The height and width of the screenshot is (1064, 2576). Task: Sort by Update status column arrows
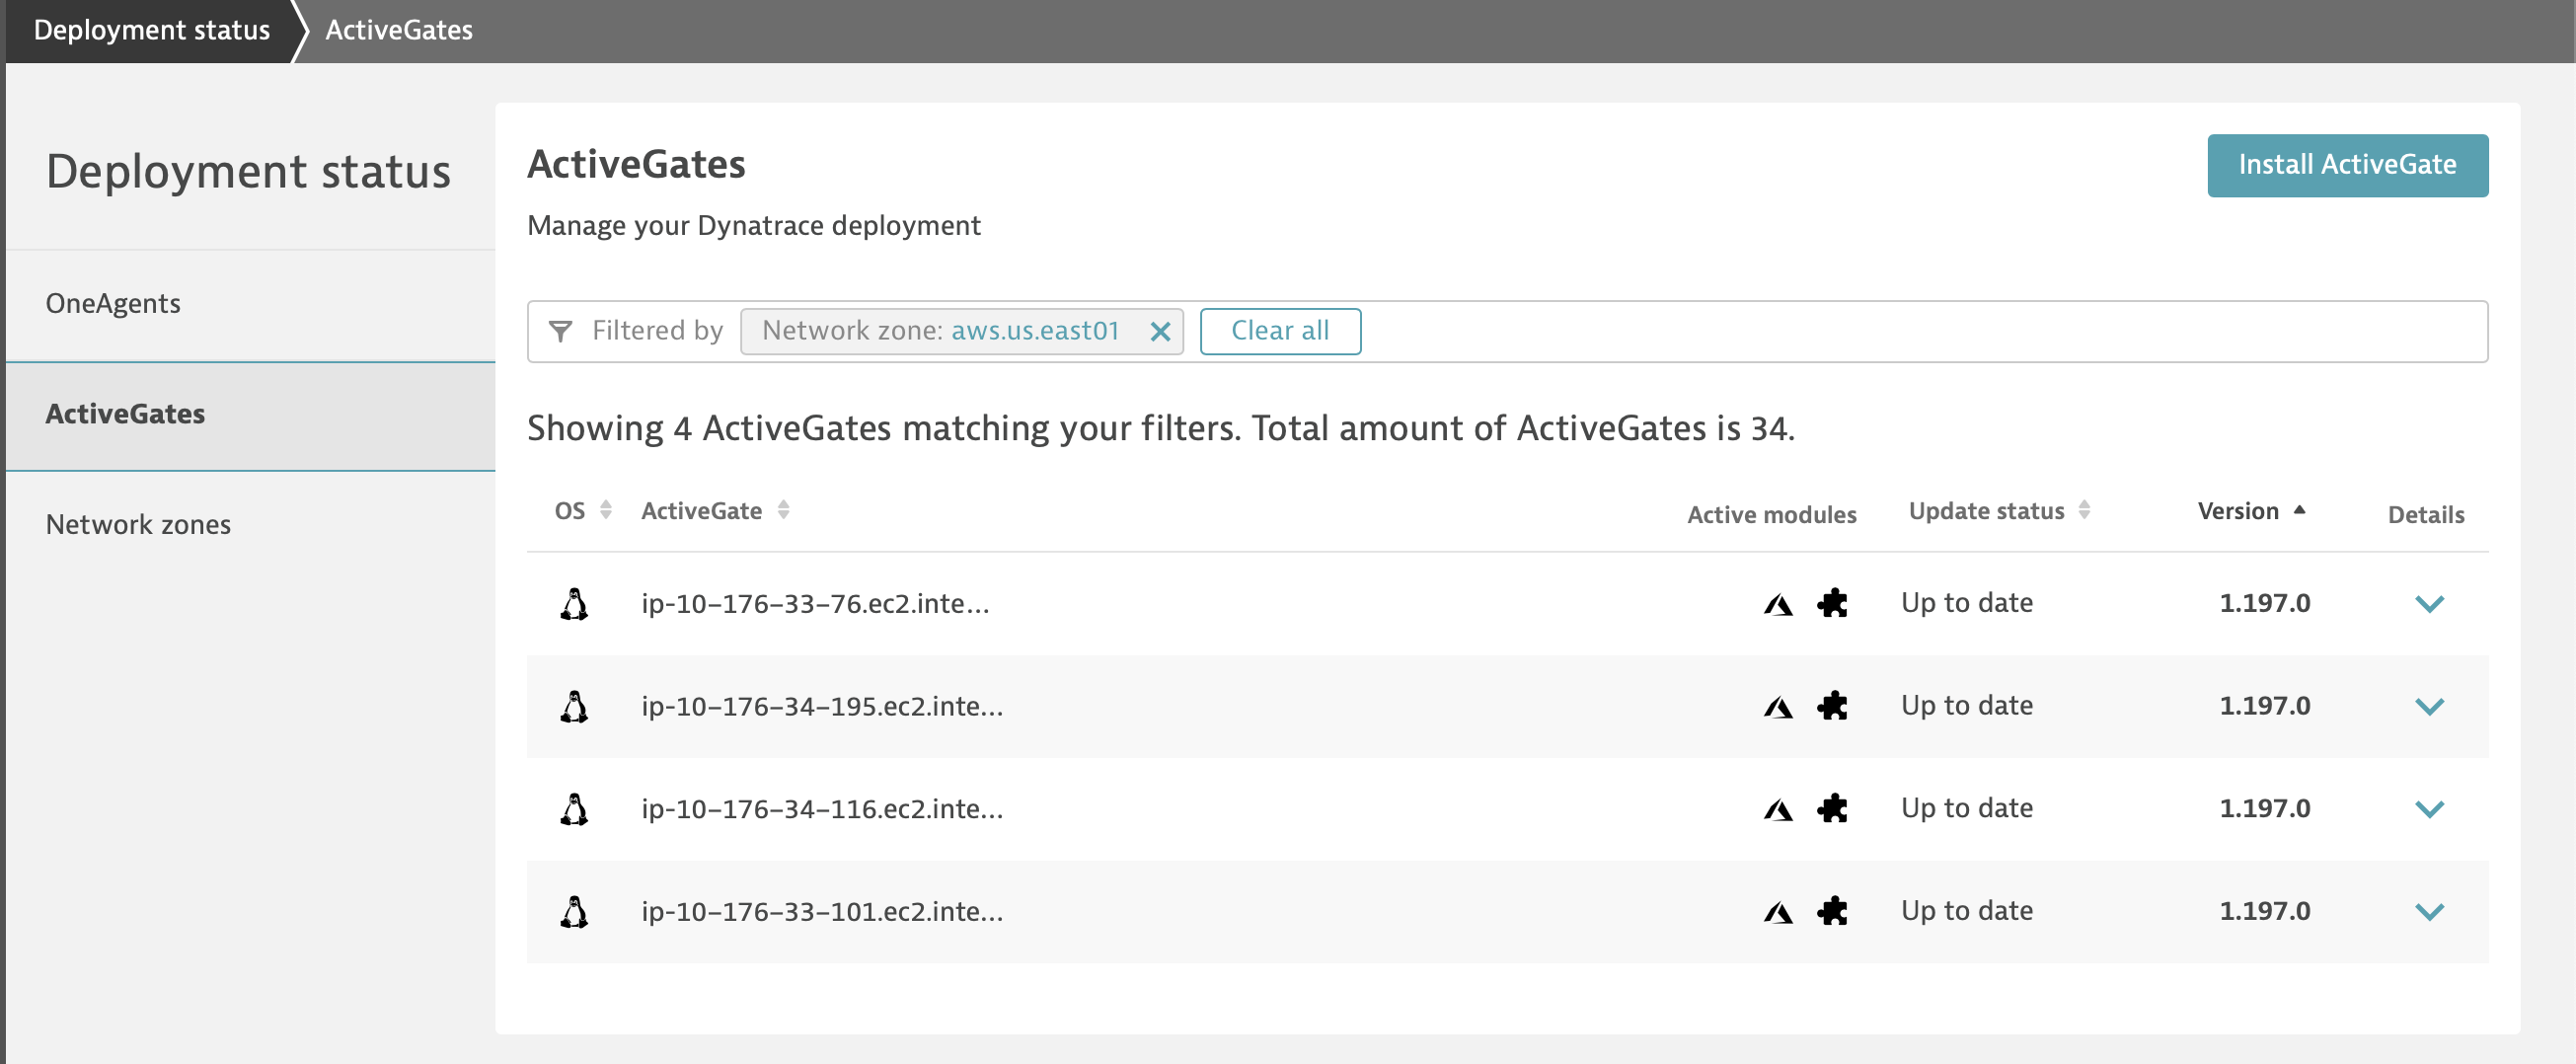tap(2084, 510)
